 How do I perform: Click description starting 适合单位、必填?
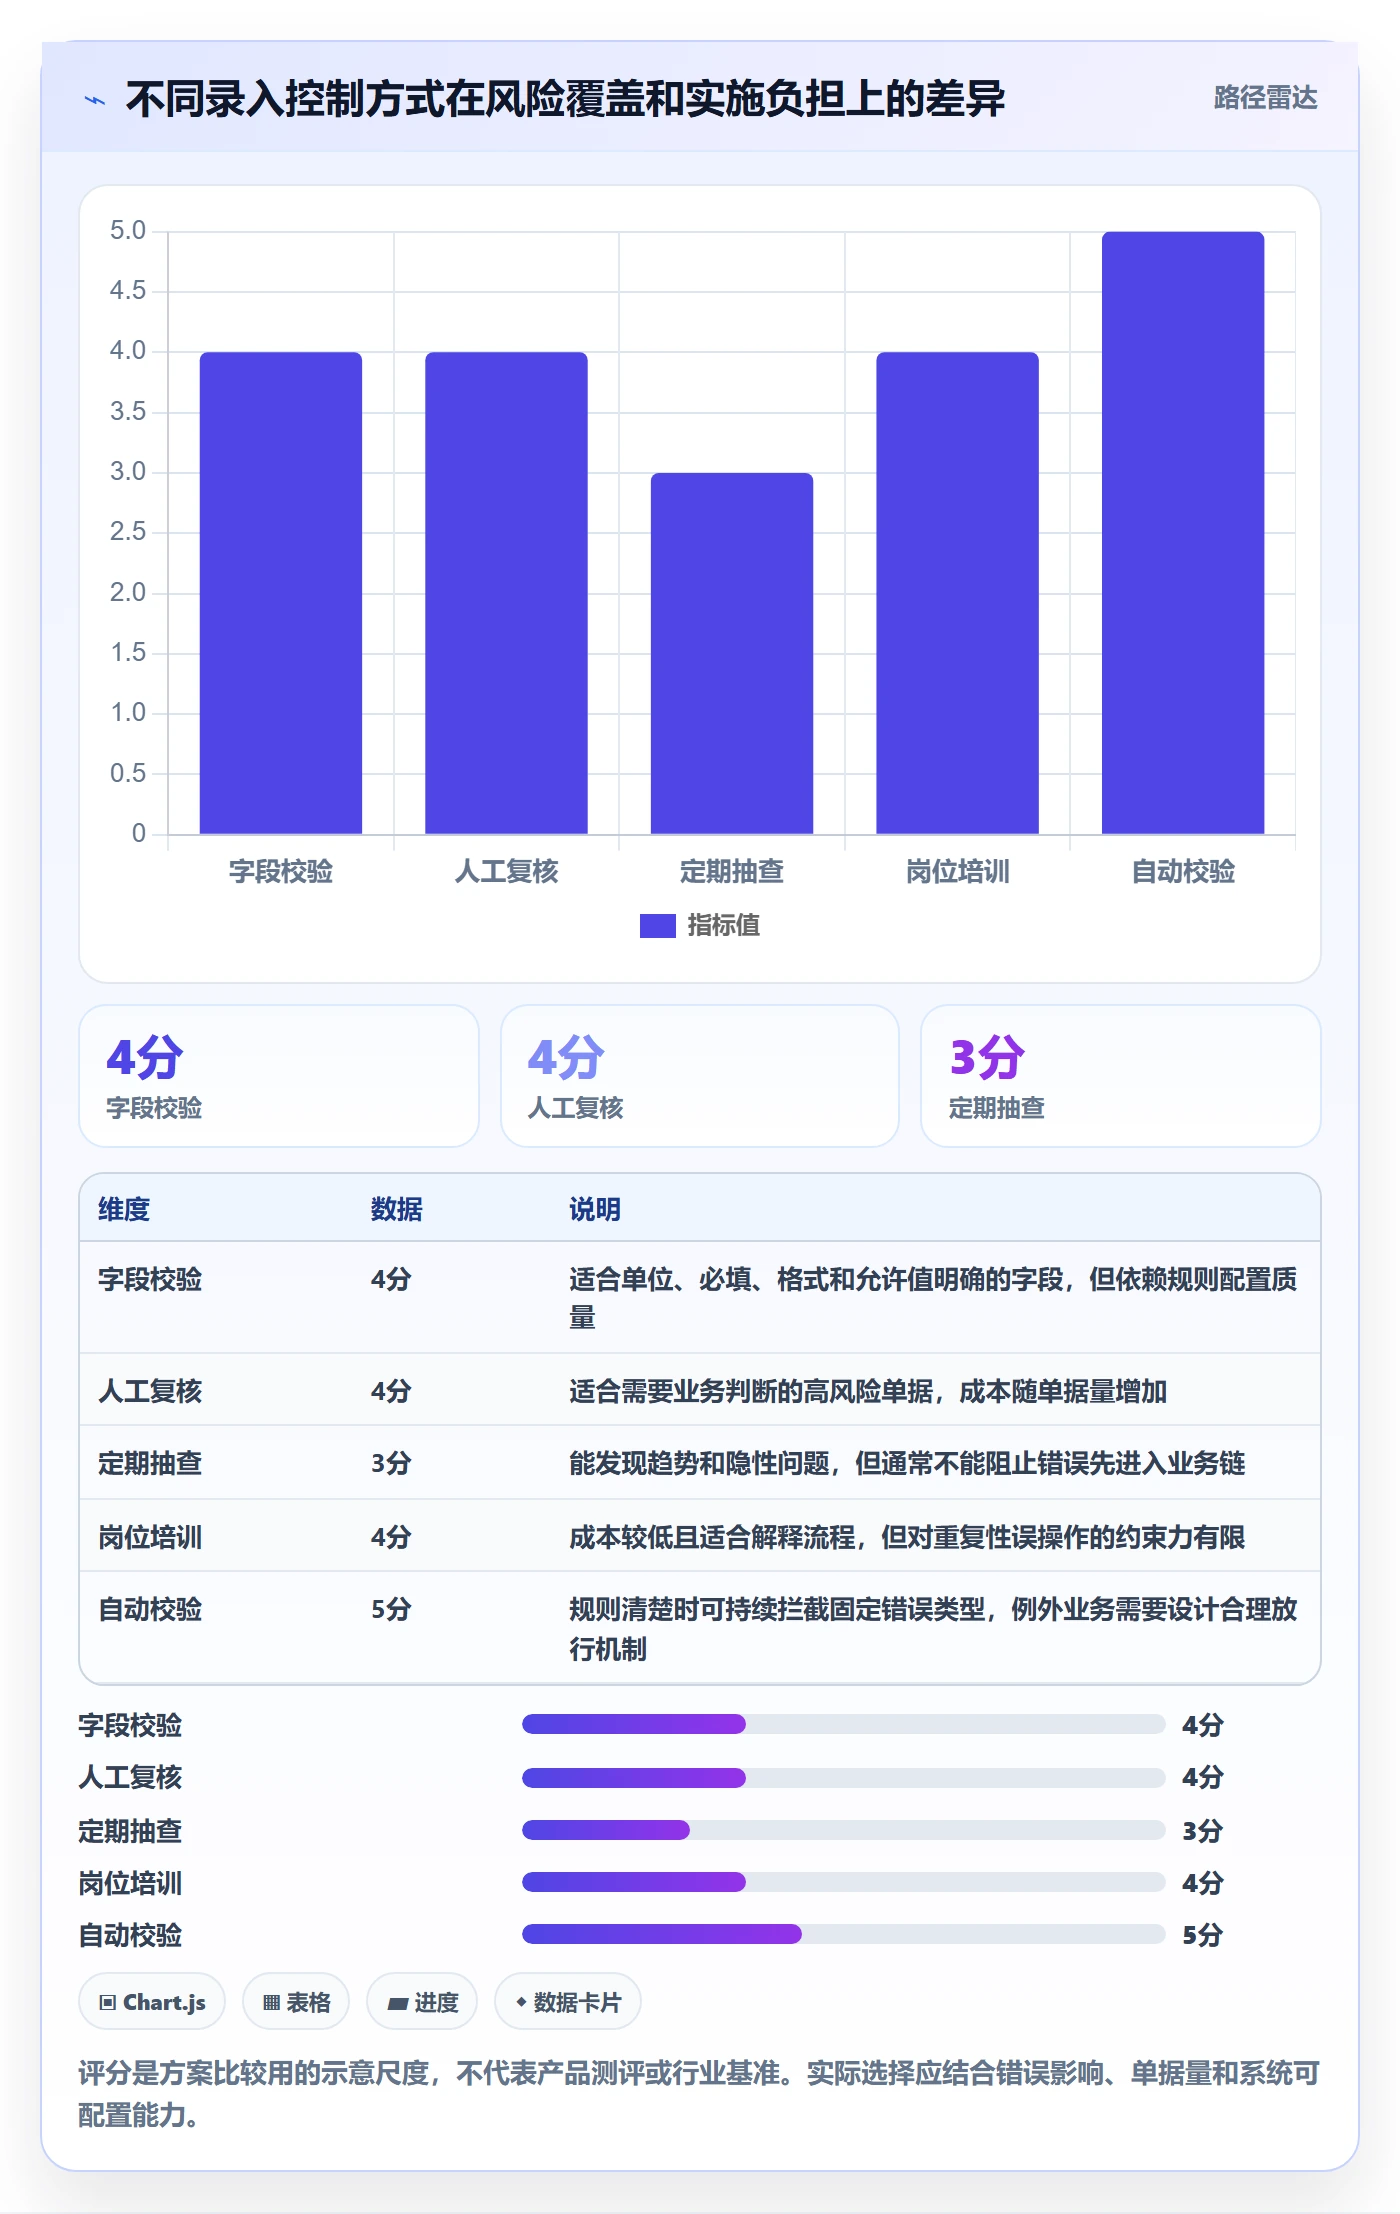(933, 1298)
